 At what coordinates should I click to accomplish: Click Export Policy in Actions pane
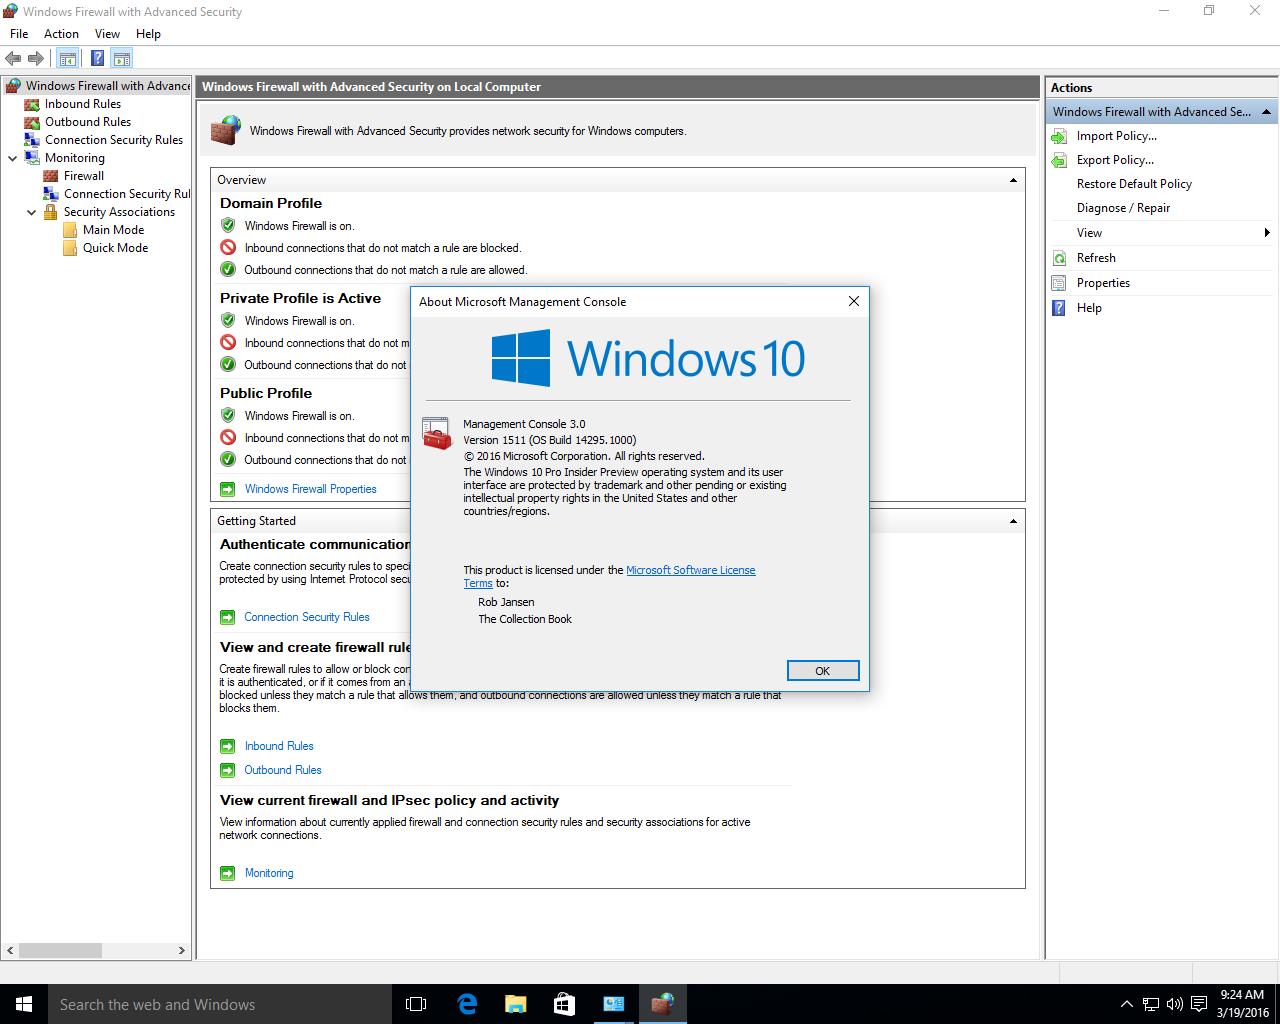[x=1115, y=160]
